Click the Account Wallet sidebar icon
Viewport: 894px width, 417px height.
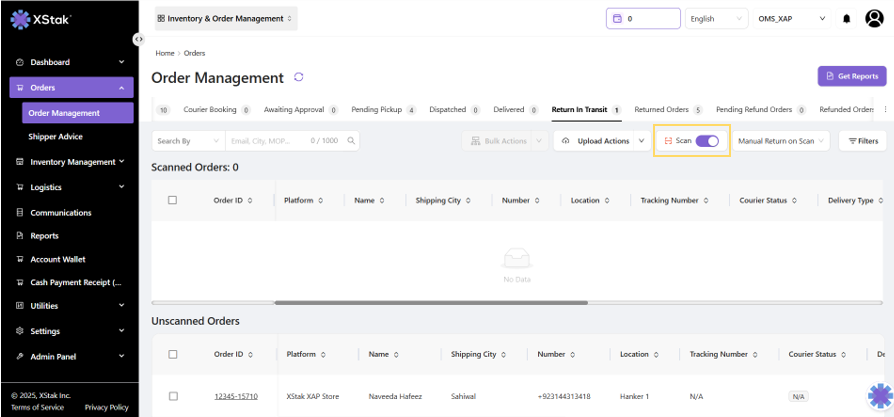(x=20, y=259)
